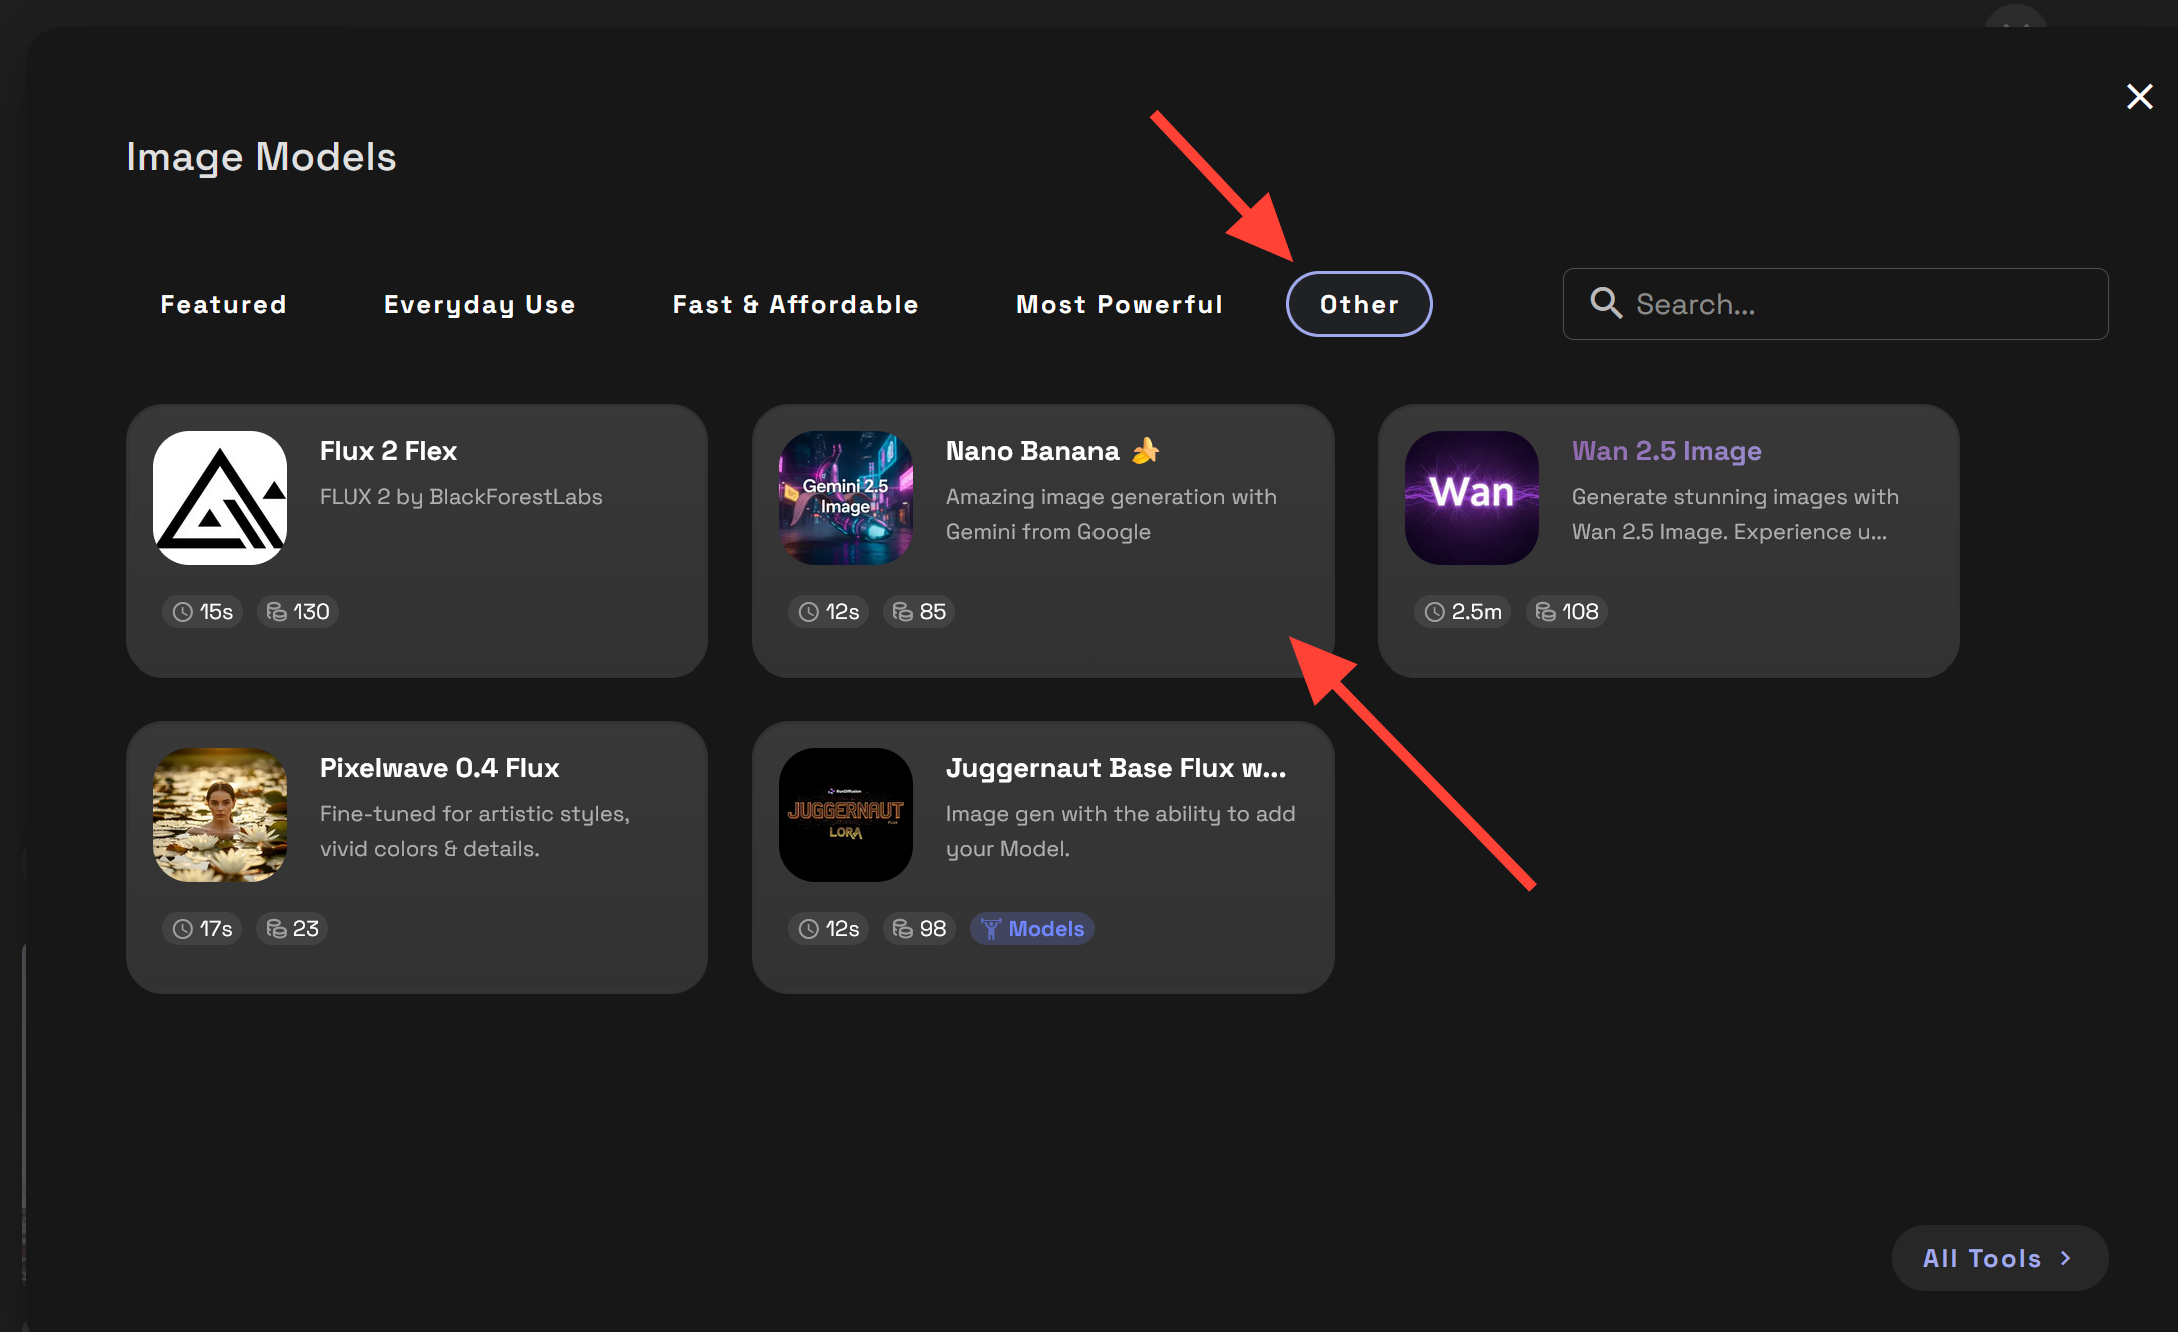This screenshot has height=1332, width=2178.
Task: Open the Wan 2.5 Image title link
Action: pos(1666,451)
